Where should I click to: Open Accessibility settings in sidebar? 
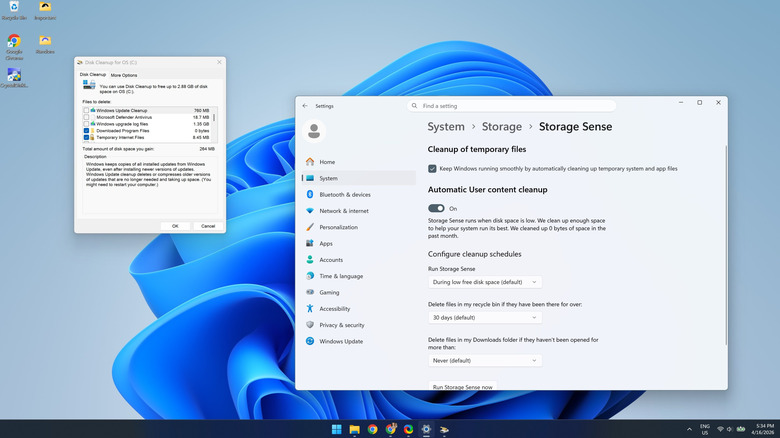pos(334,309)
